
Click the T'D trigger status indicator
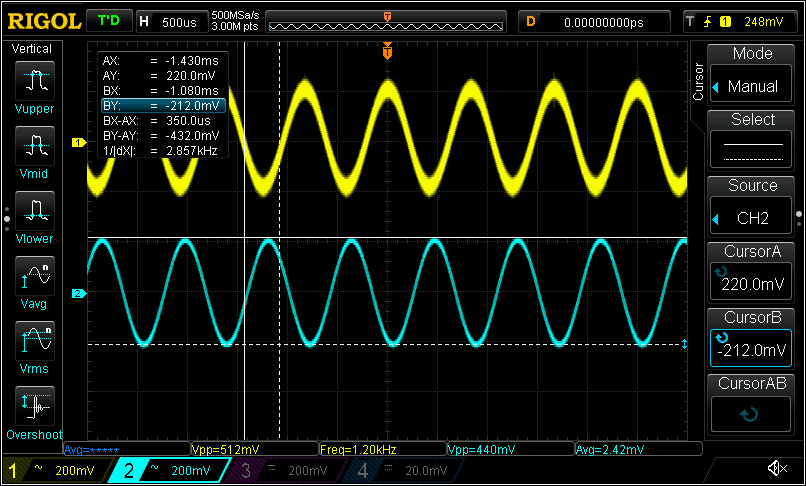108,21
